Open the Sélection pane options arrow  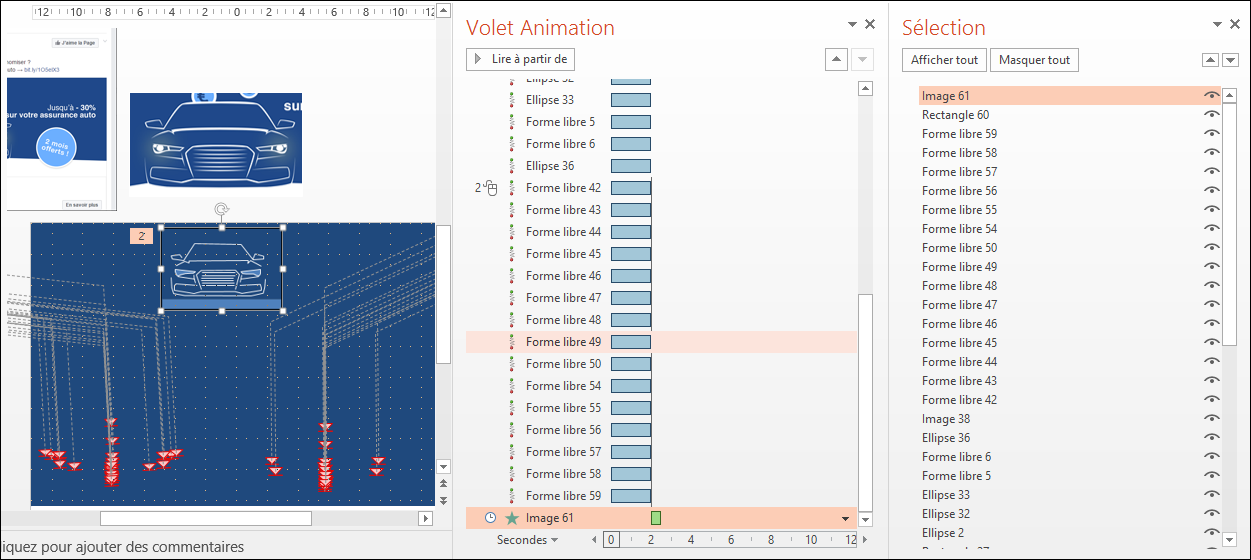click(x=1218, y=24)
